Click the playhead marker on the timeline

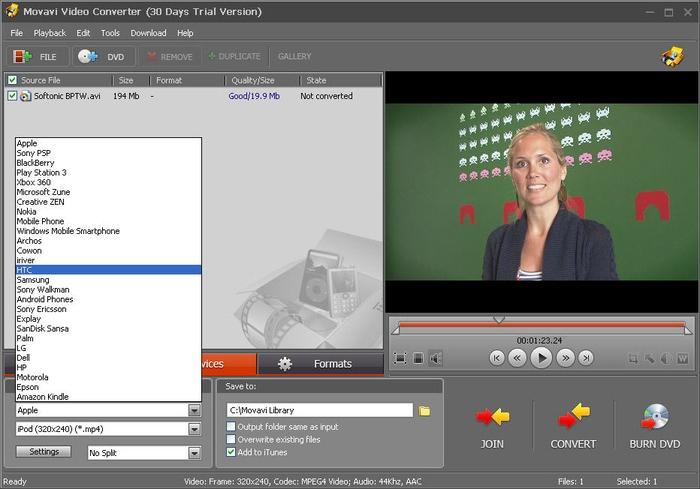click(499, 320)
